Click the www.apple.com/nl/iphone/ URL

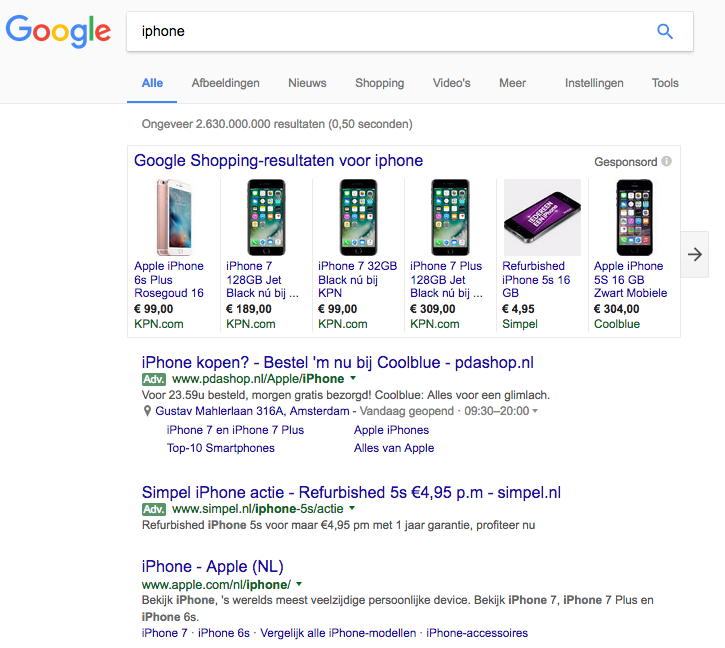tap(216, 585)
